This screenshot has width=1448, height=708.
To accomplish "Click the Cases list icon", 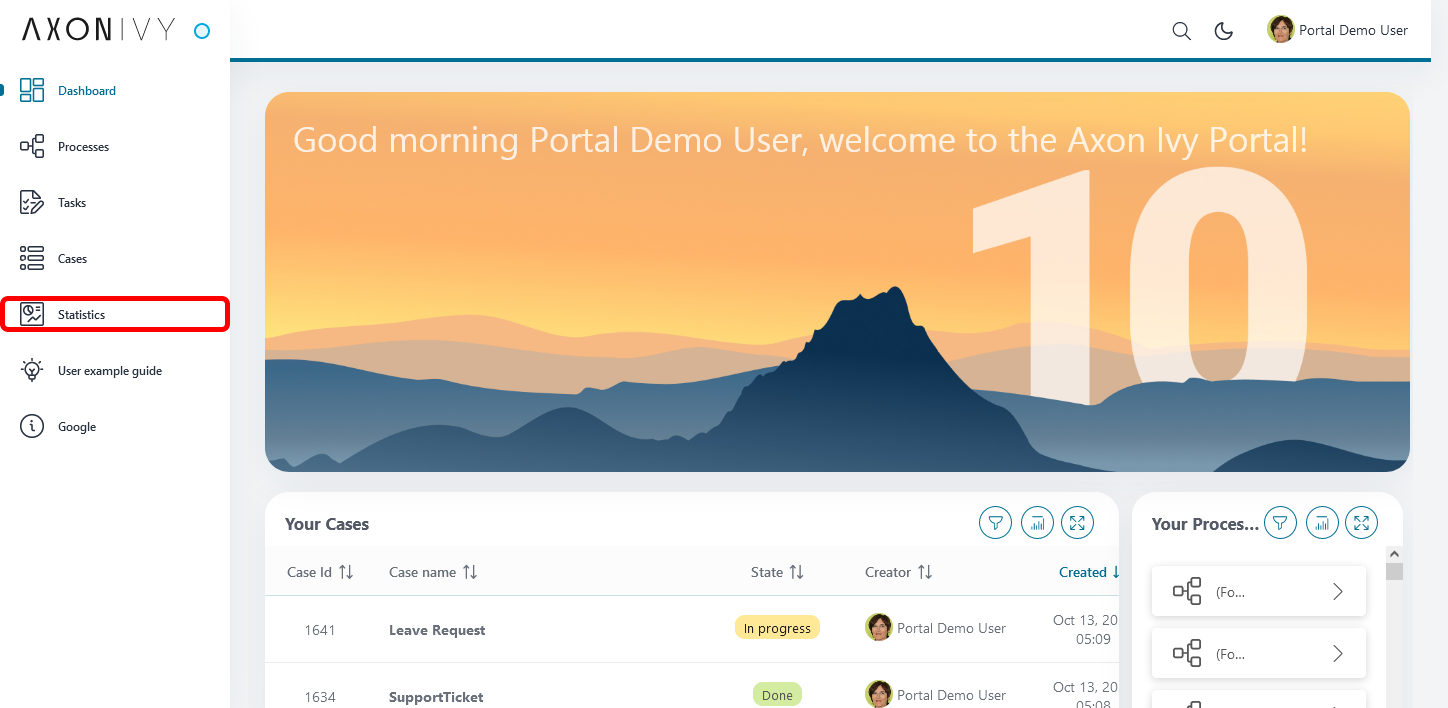I will (32, 258).
